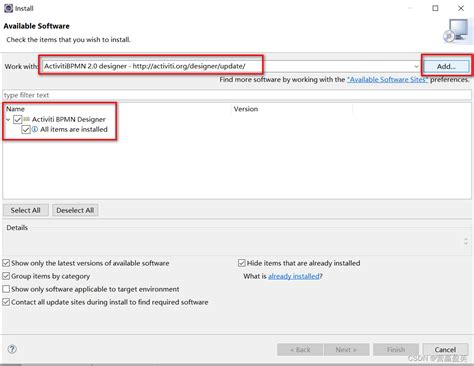Open the help question mark icon
The width and height of the screenshot is (474, 366).
tap(12, 349)
